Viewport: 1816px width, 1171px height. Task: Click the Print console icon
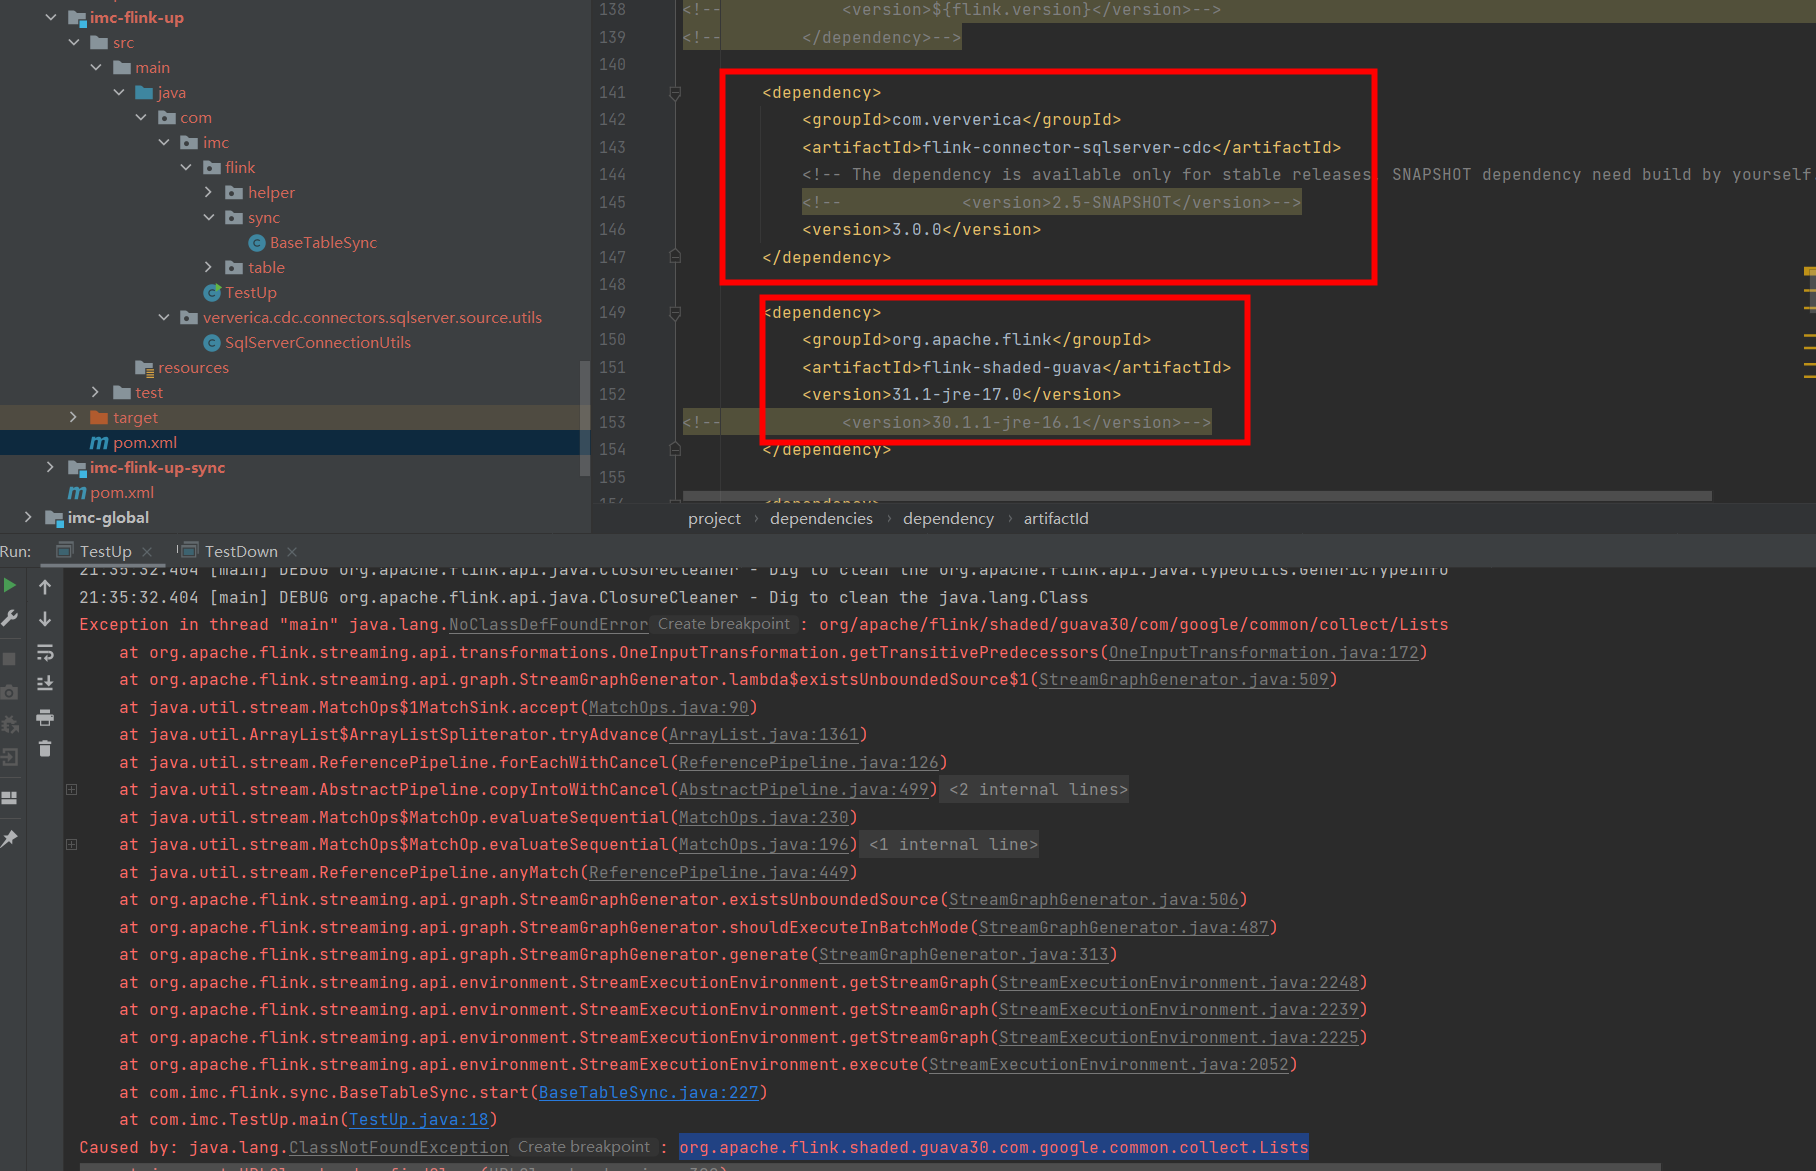point(45,717)
